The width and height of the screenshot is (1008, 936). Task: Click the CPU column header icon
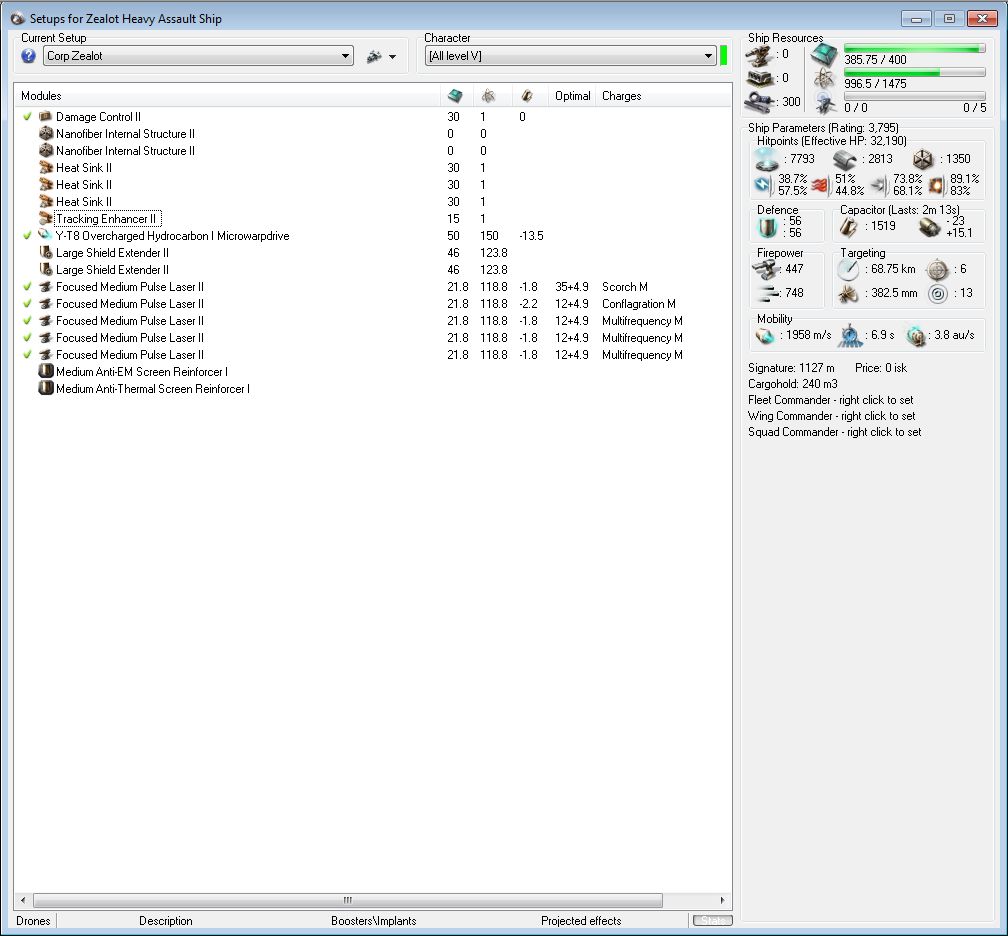pyautogui.click(x=455, y=96)
